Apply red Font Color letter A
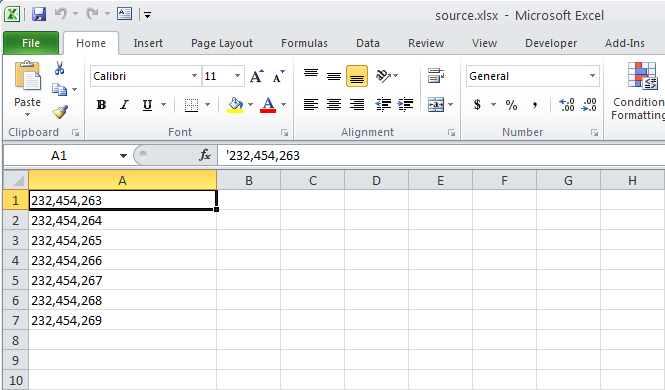The width and height of the screenshot is (665, 390). click(268, 105)
